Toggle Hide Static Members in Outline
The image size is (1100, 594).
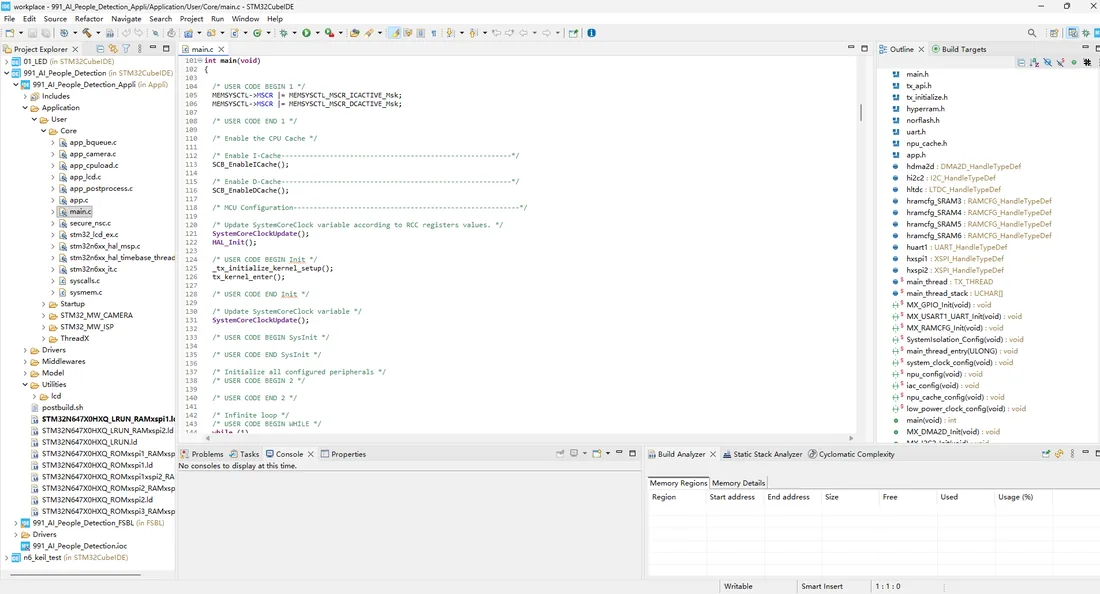pyautogui.click(x=1061, y=62)
